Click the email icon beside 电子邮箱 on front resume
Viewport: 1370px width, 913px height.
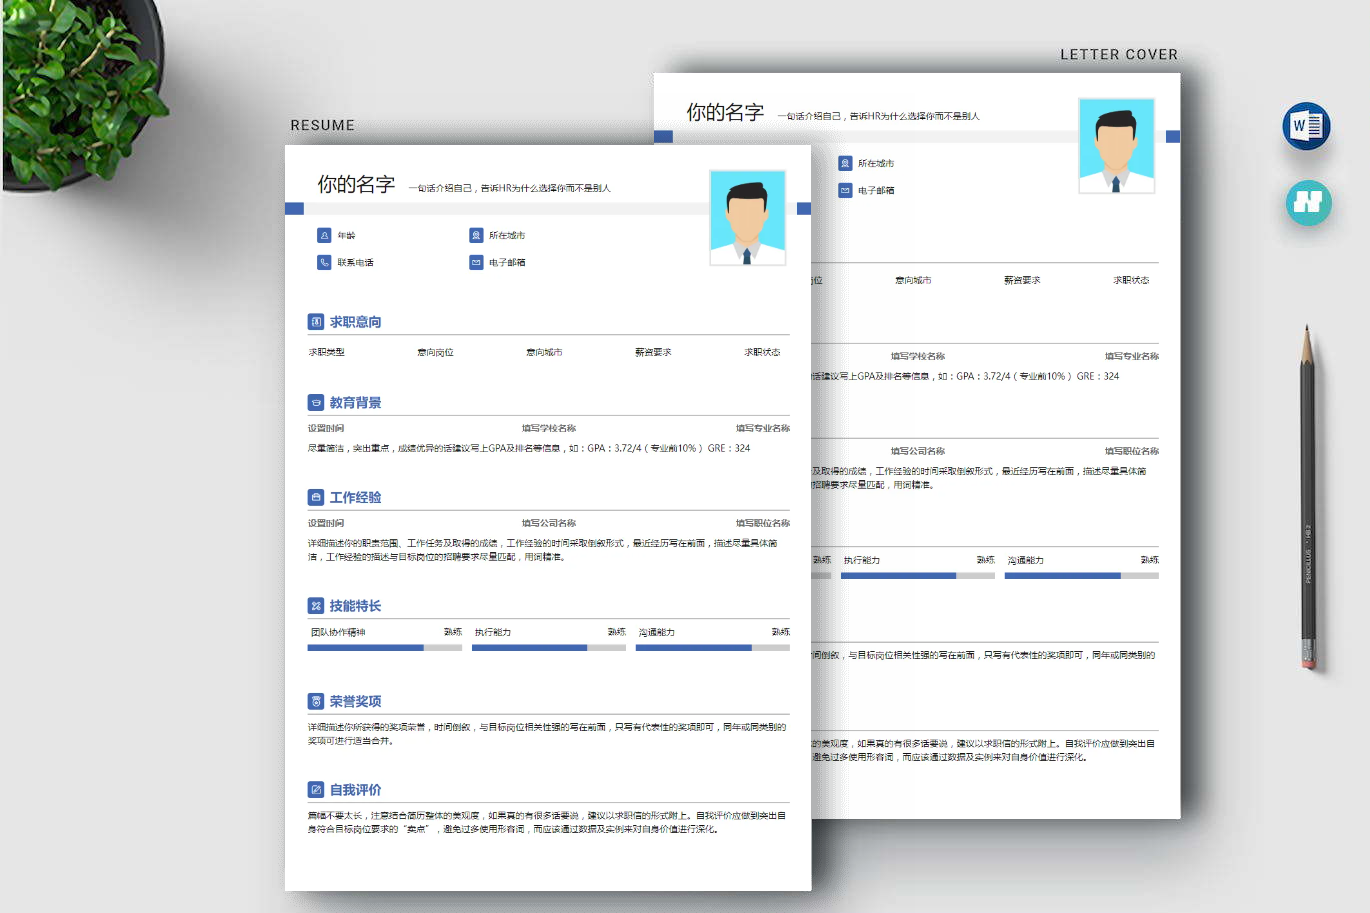(476, 262)
